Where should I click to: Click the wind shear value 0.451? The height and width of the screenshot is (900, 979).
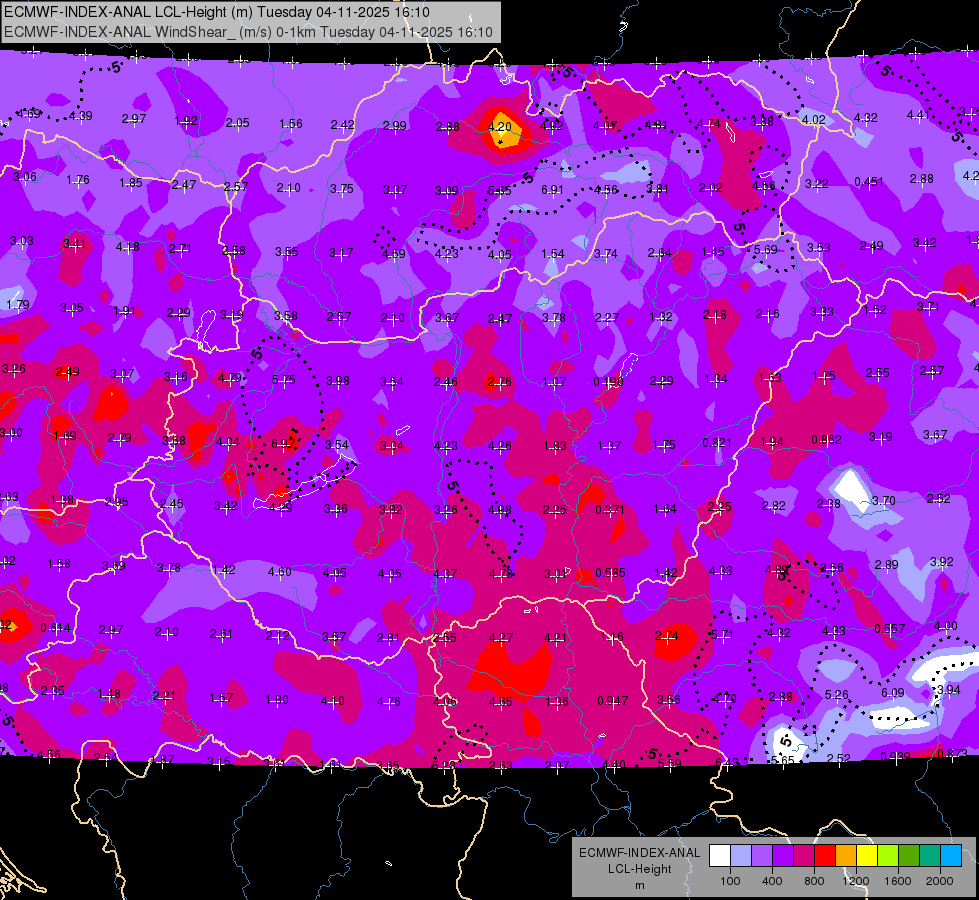(869, 182)
